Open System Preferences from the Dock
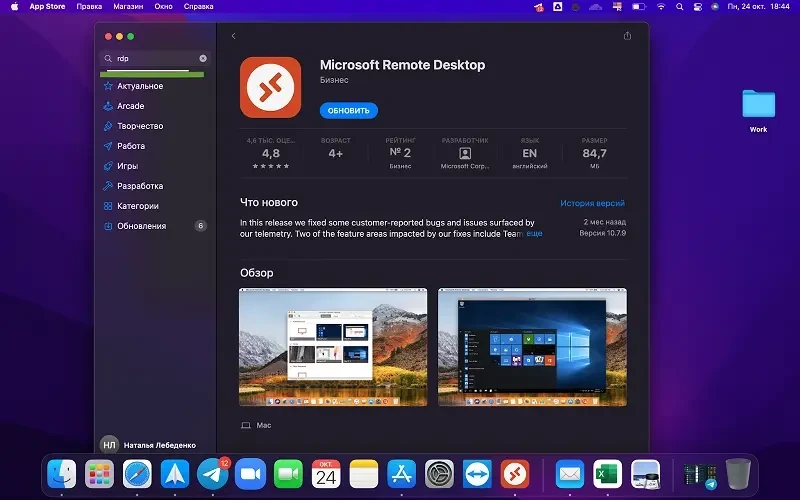This screenshot has width=800, height=500. 439,474
